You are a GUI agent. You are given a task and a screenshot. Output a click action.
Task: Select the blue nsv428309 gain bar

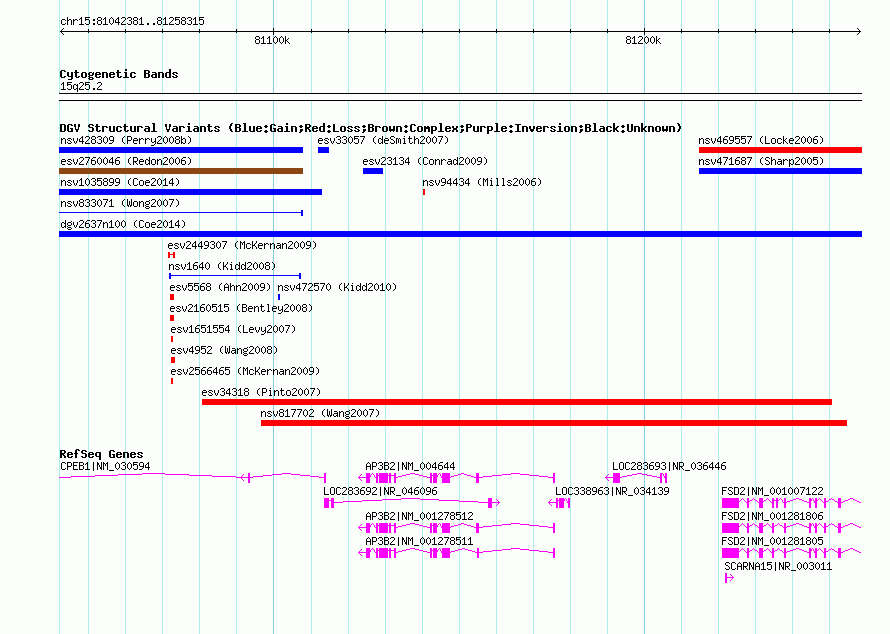pos(181,150)
